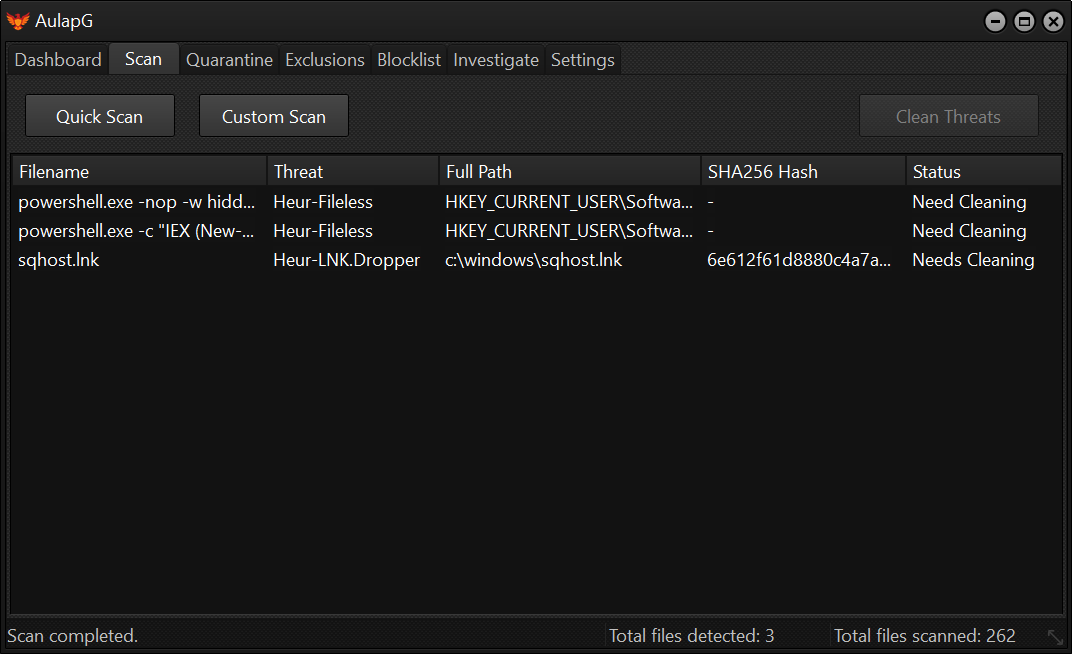Click 'Total files scanned: 262' in the status bar
This screenshot has width=1072, height=654.
[x=924, y=636]
